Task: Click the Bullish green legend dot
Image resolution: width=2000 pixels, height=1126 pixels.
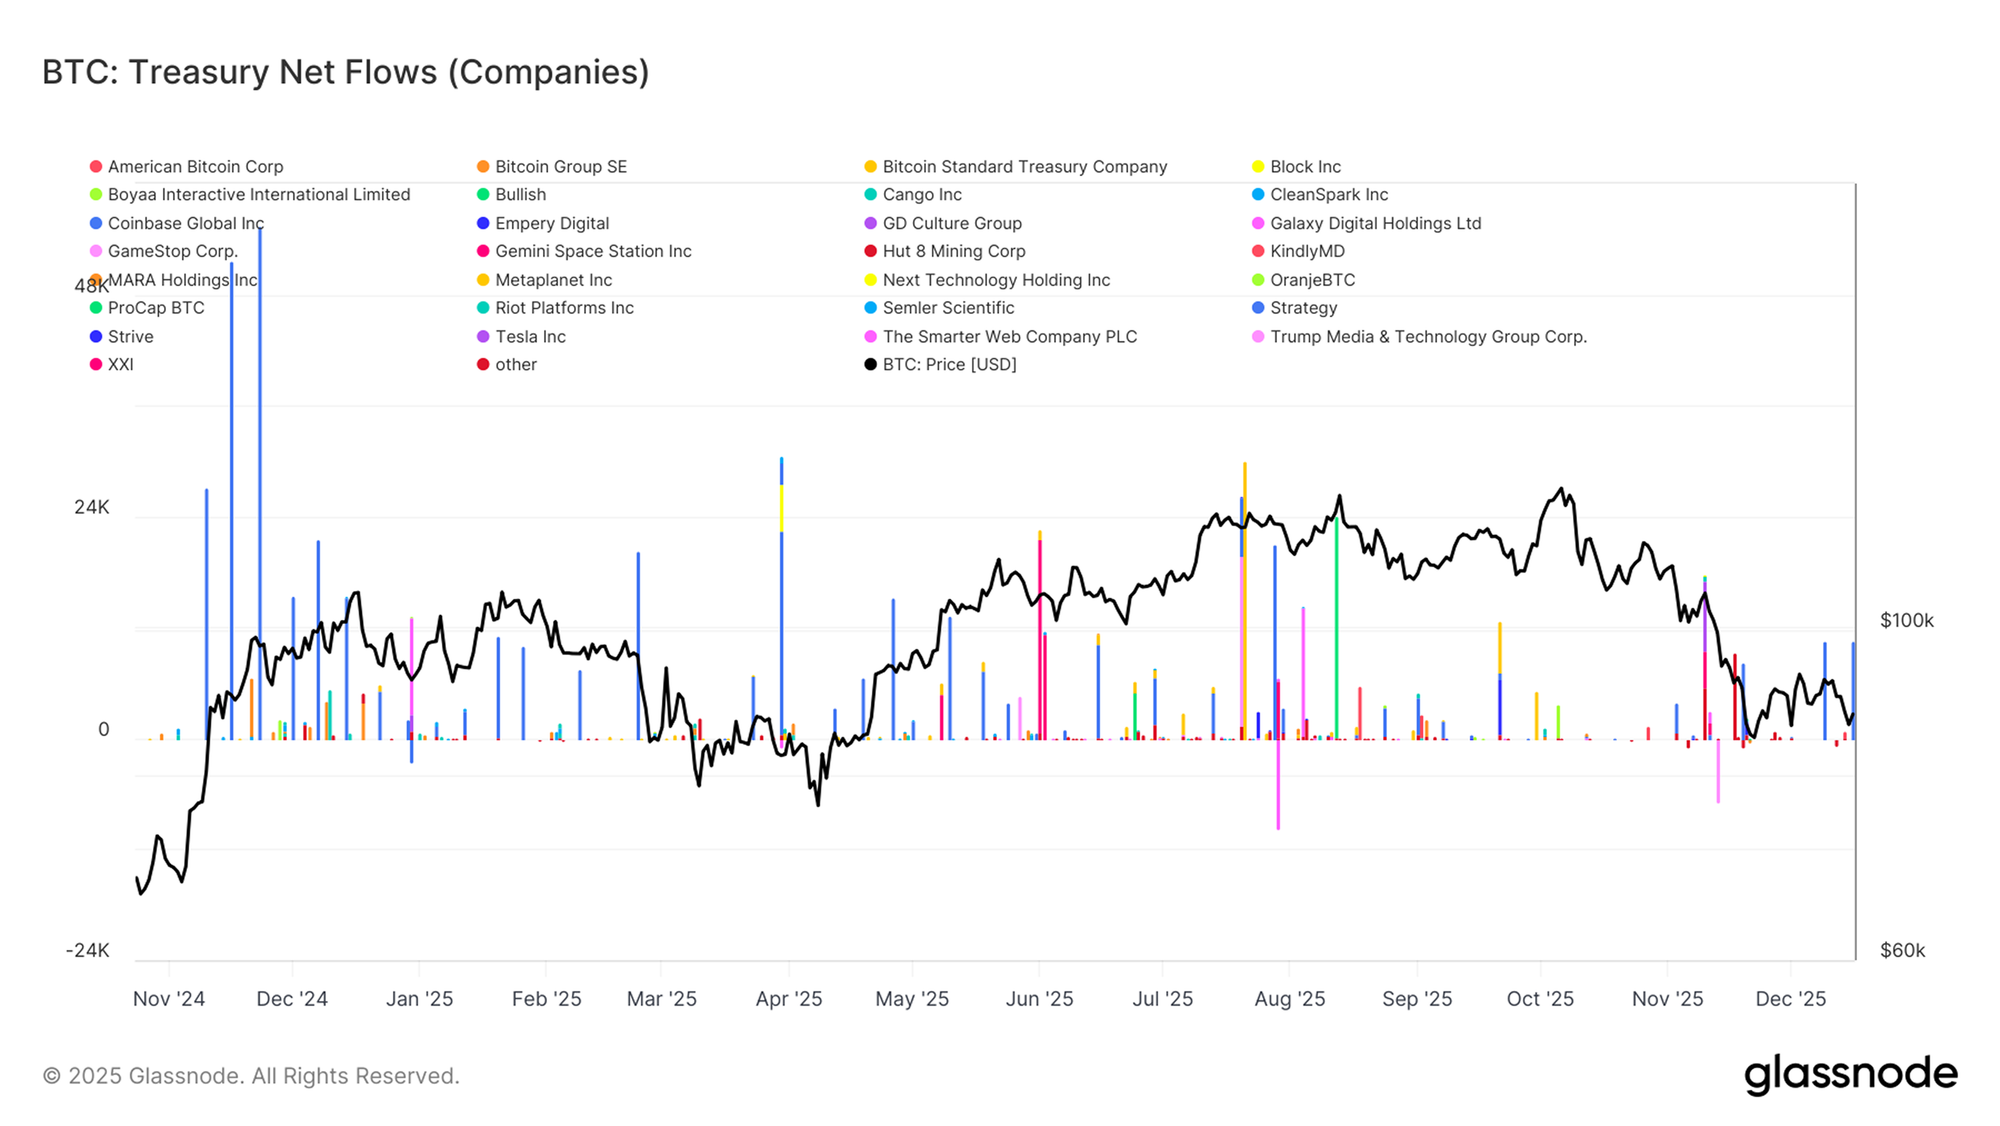Action: tap(483, 195)
